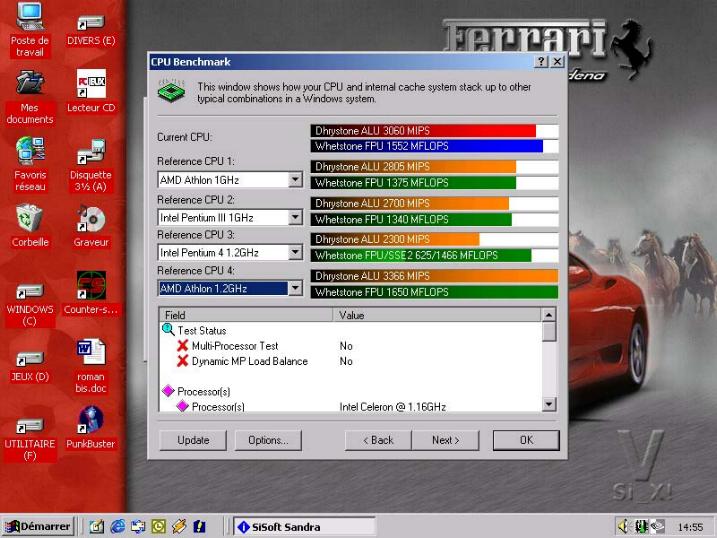Open the Démarrer start menu
Viewport: 717px width, 538px height.
click(x=38, y=526)
